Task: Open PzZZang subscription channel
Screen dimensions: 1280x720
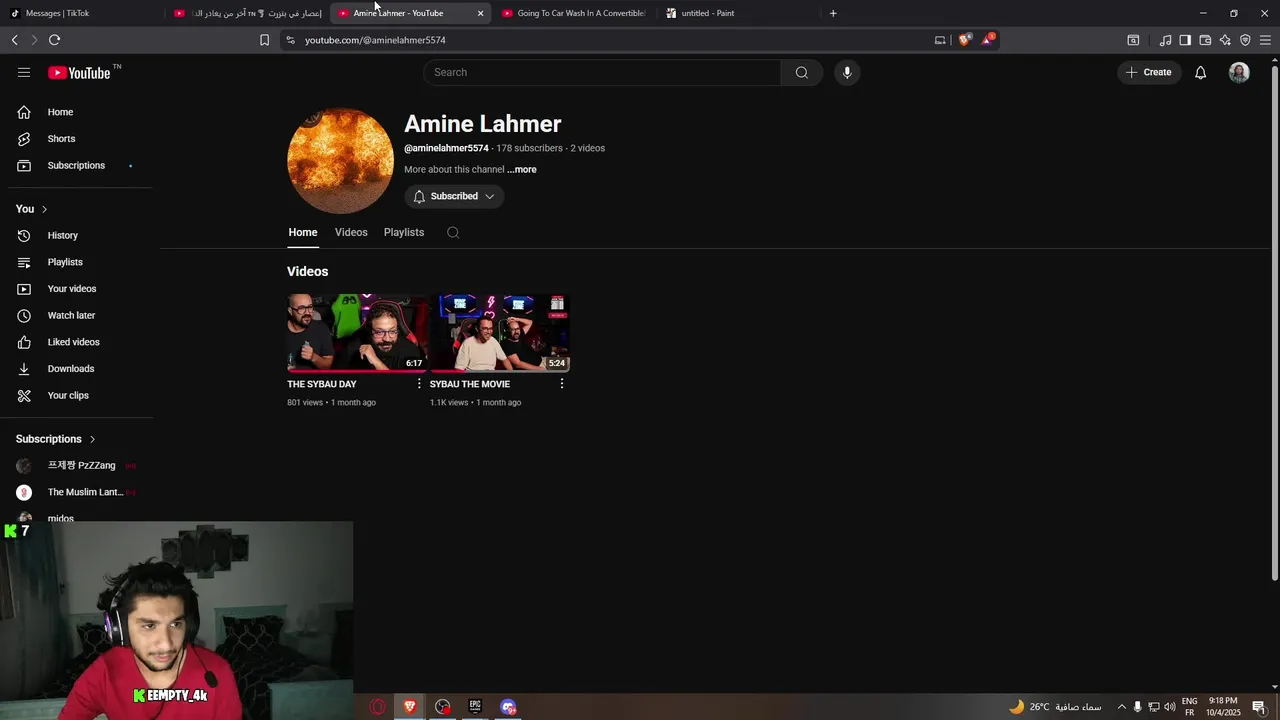Action: pyautogui.click(x=80, y=465)
